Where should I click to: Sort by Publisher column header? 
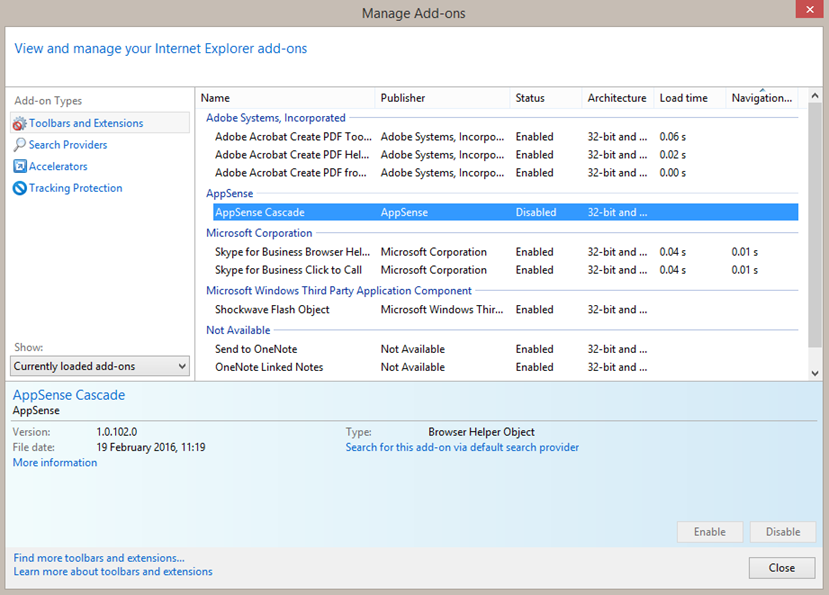coord(402,98)
